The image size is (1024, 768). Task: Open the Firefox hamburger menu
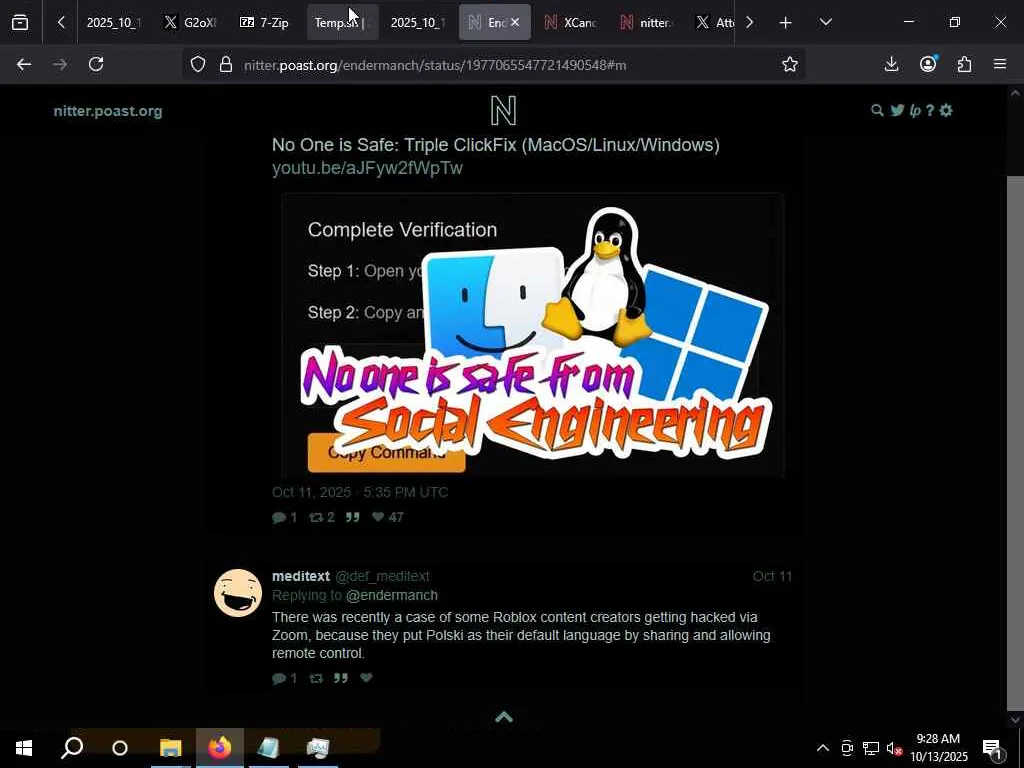[1000, 64]
